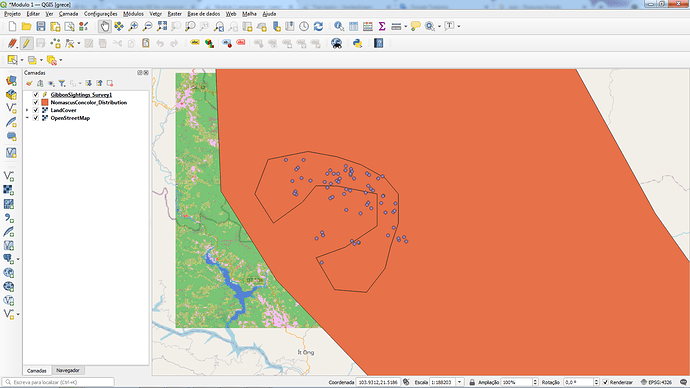Click the Save Project disk icon

tap(41, 26)
